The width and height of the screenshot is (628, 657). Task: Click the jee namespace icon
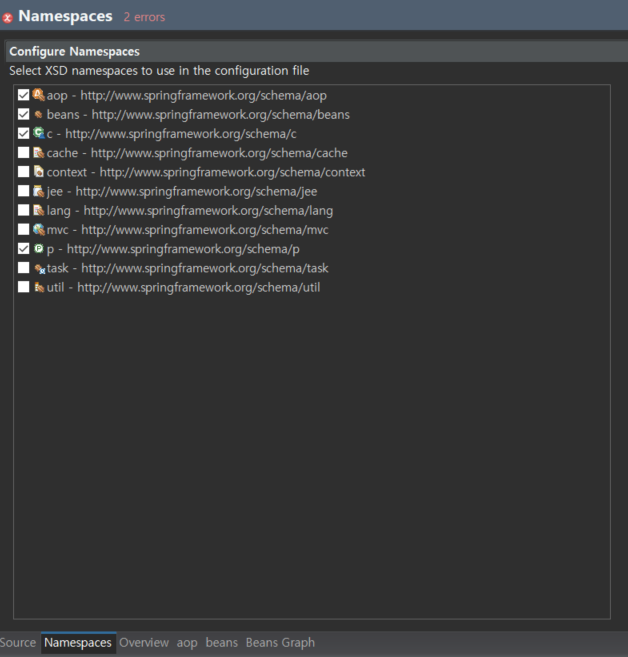[39, 191]
